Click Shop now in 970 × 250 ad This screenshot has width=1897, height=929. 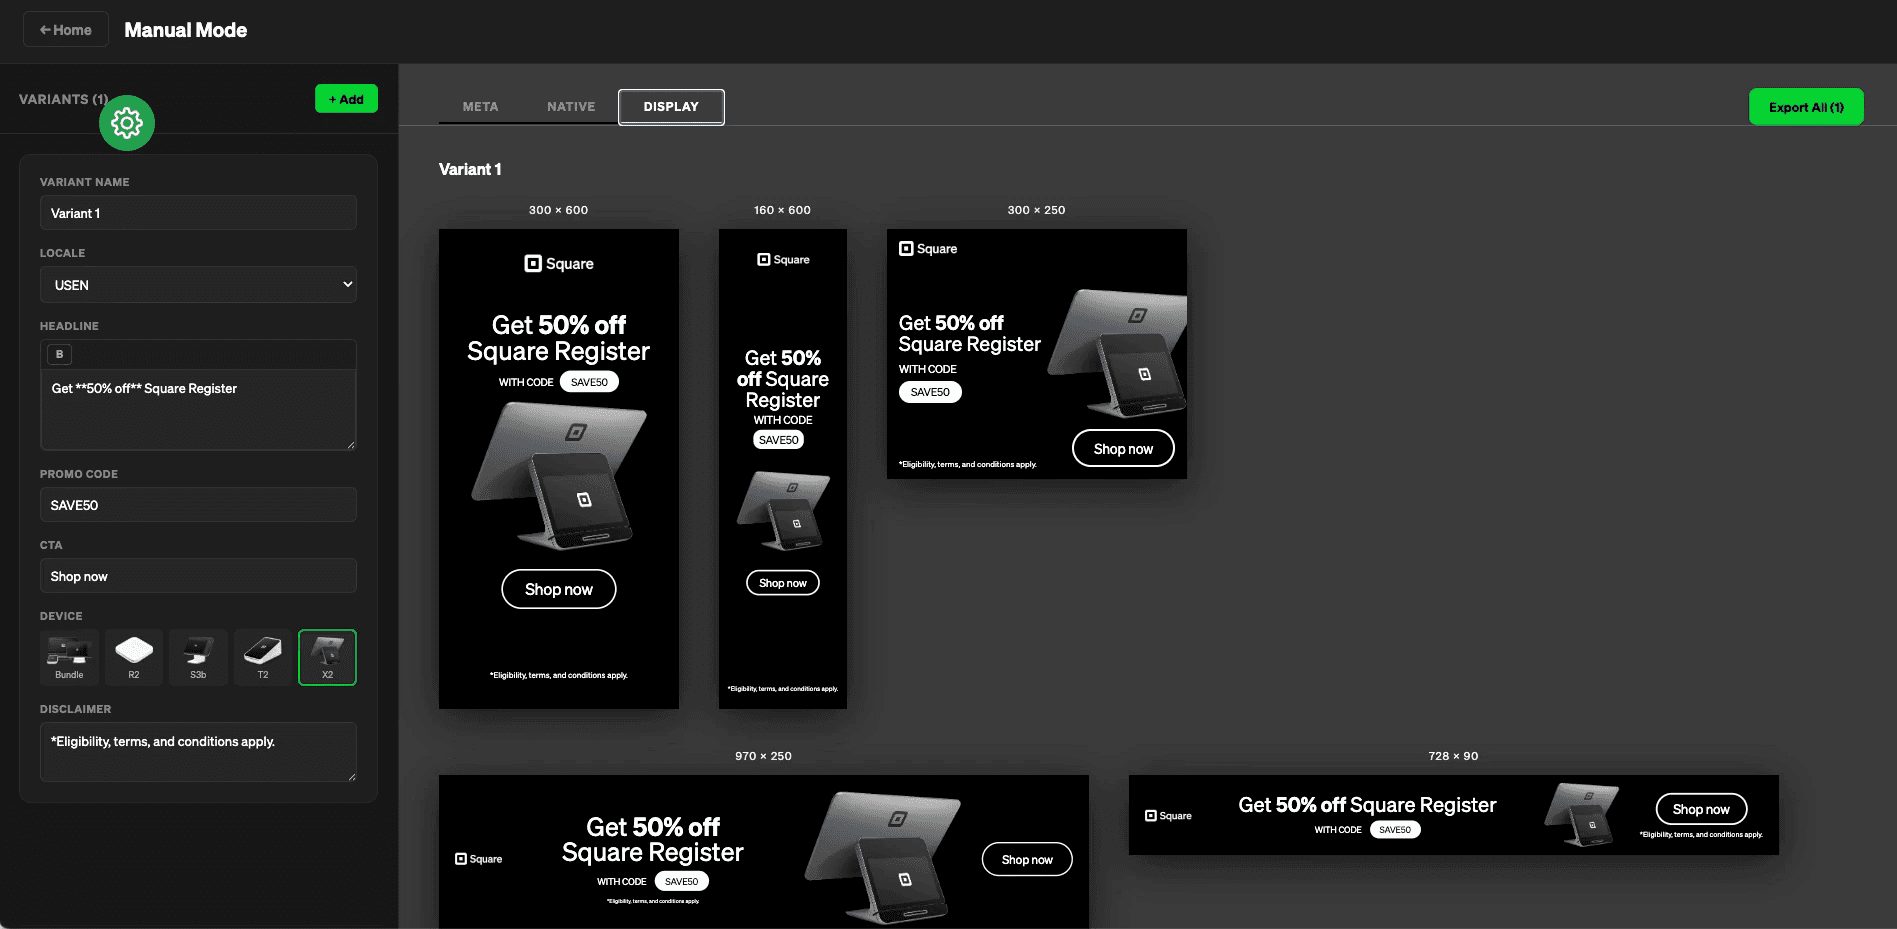[1027, 859]
